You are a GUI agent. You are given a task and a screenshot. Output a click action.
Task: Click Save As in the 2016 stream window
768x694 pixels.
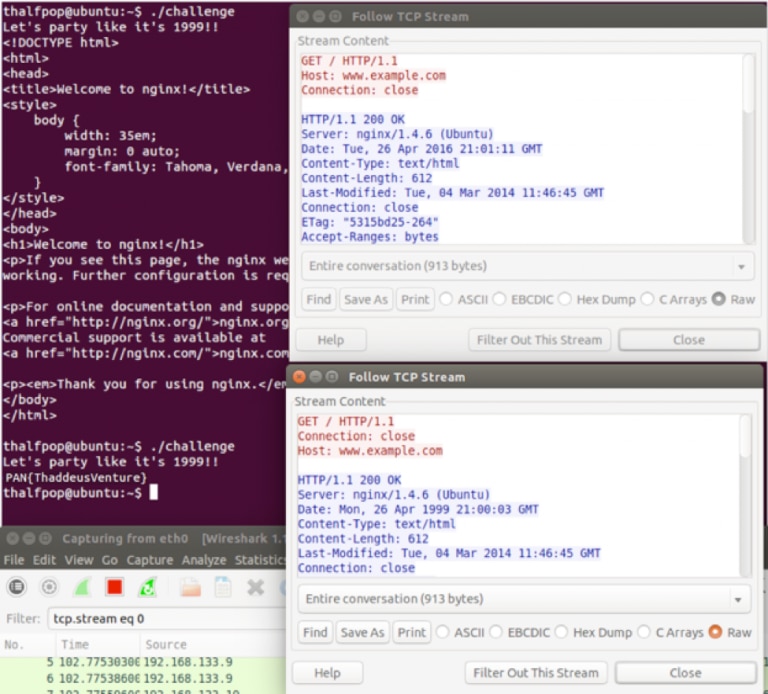coord(366,299)
